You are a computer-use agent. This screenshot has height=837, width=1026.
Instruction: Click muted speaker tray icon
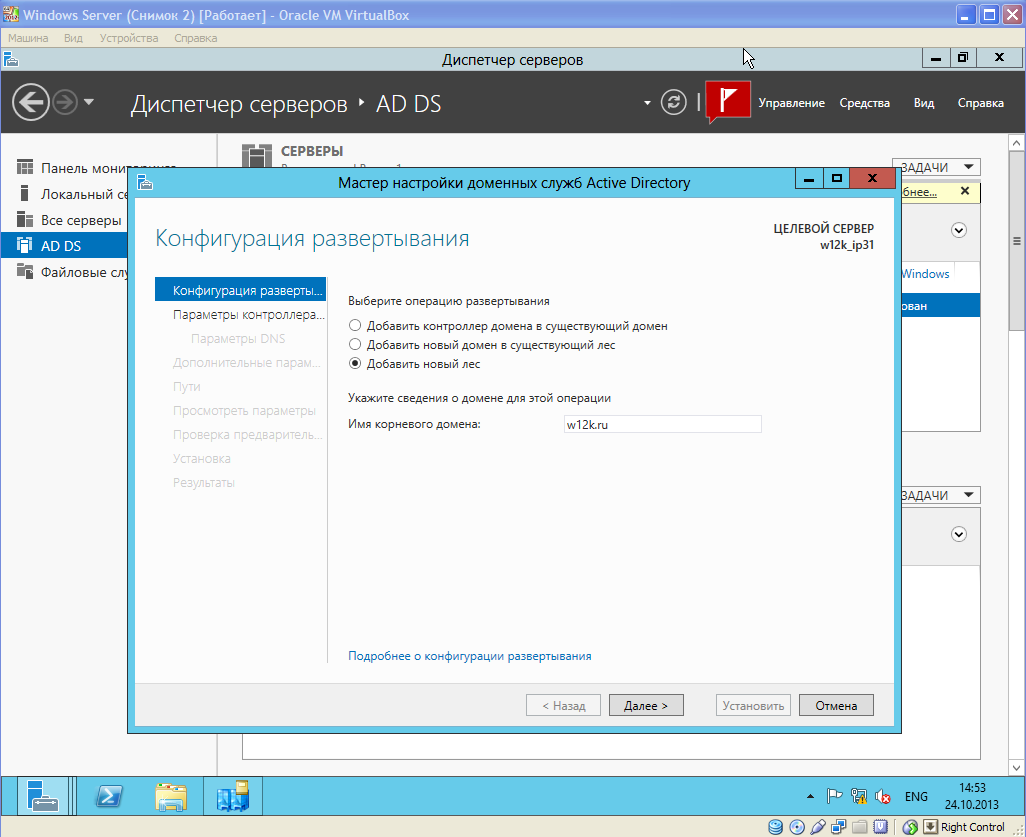[883, 796]
